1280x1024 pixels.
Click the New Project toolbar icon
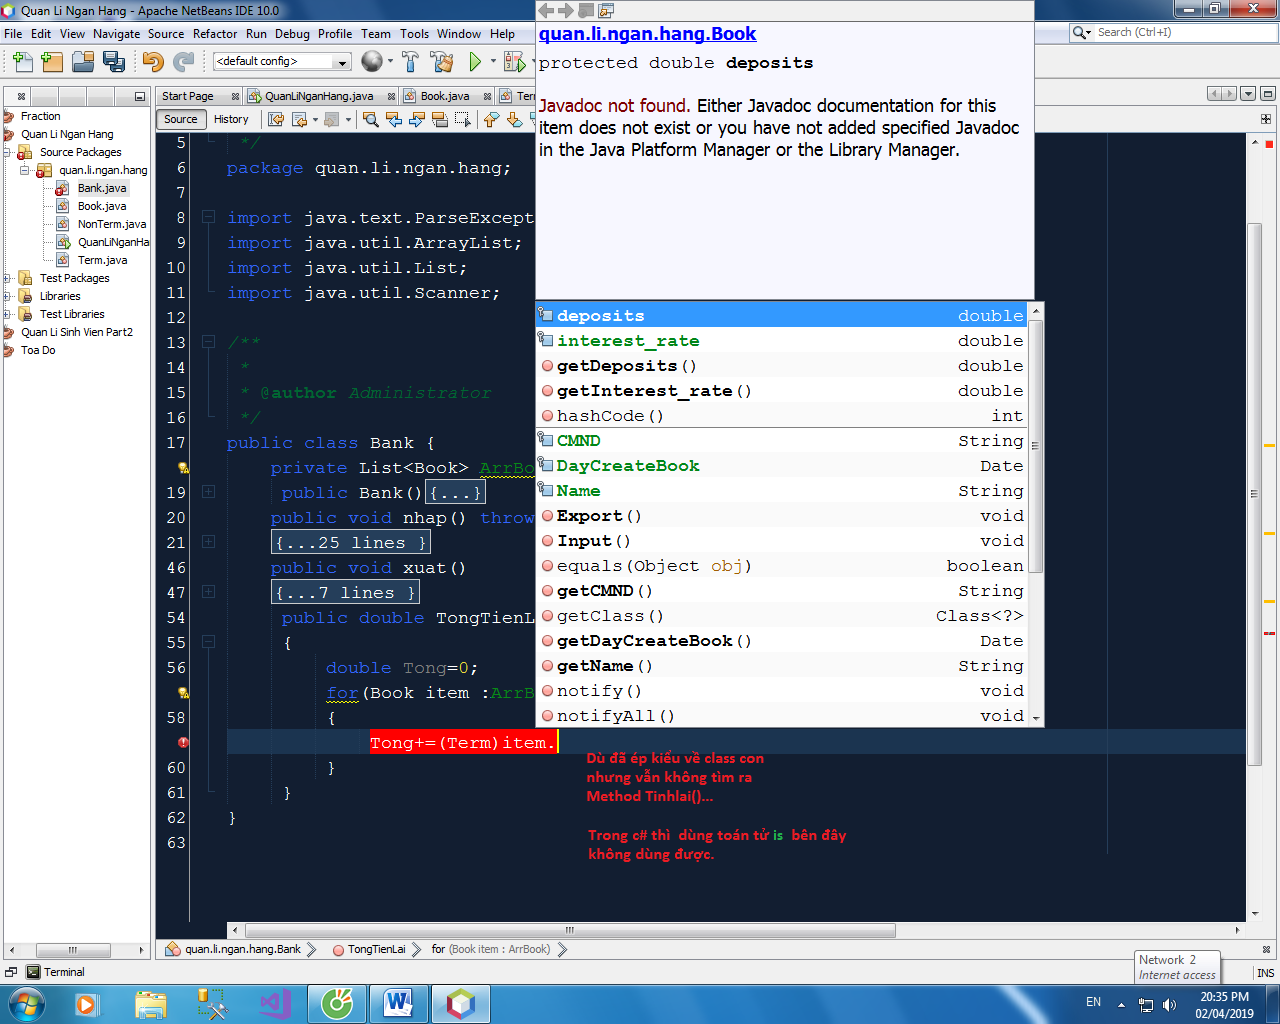(x=52, y=62)
